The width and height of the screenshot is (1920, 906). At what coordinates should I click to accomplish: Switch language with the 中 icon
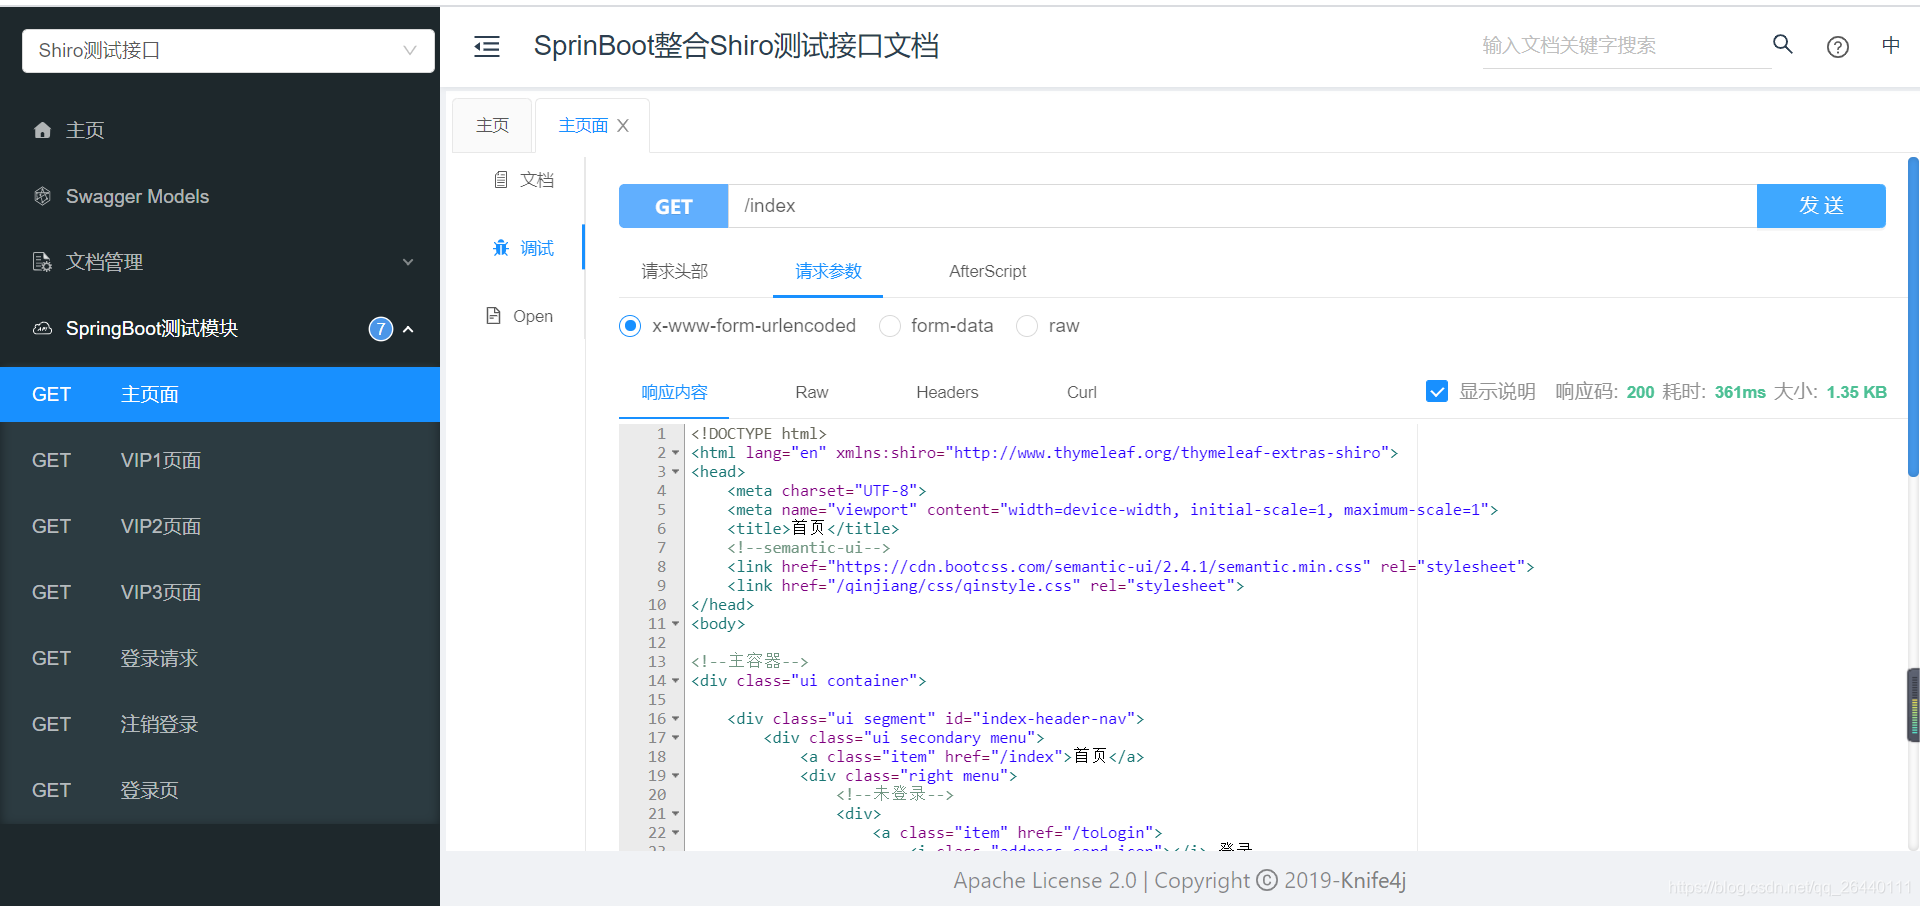click(1891, 45)
